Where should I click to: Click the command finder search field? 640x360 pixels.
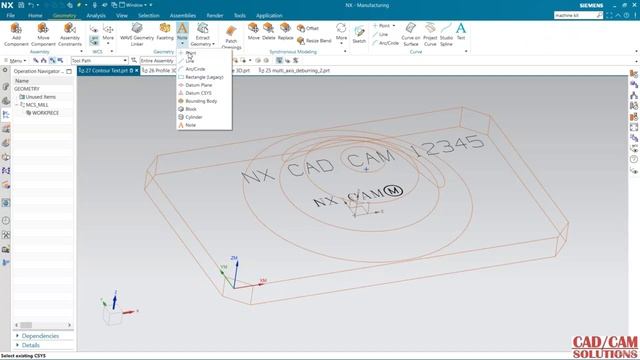click(x=575, y=15)
